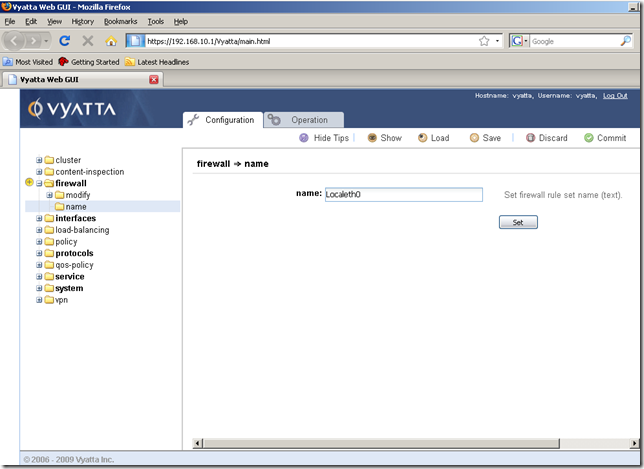The width and height of the screenshot is (644, 469).
Task: Bookmark page using star icon in address bar
Action: (x=484, y=41)
